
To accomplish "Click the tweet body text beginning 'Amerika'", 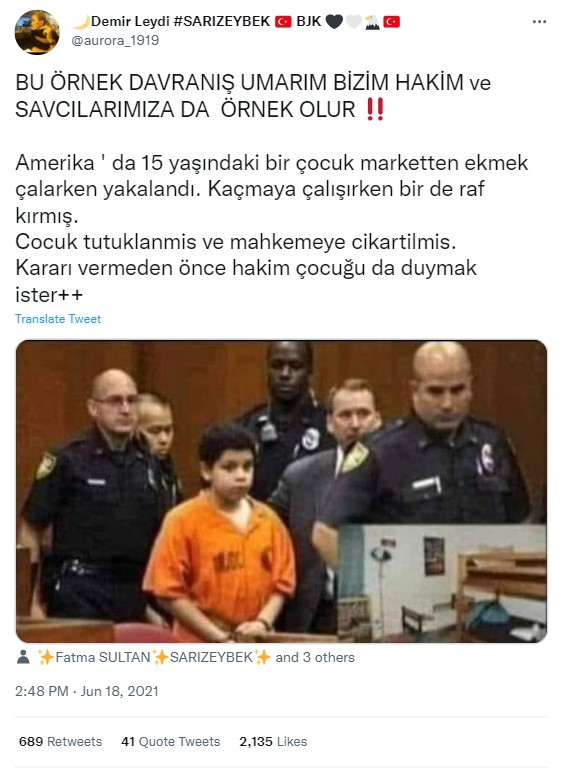I will tap(272, 228).
